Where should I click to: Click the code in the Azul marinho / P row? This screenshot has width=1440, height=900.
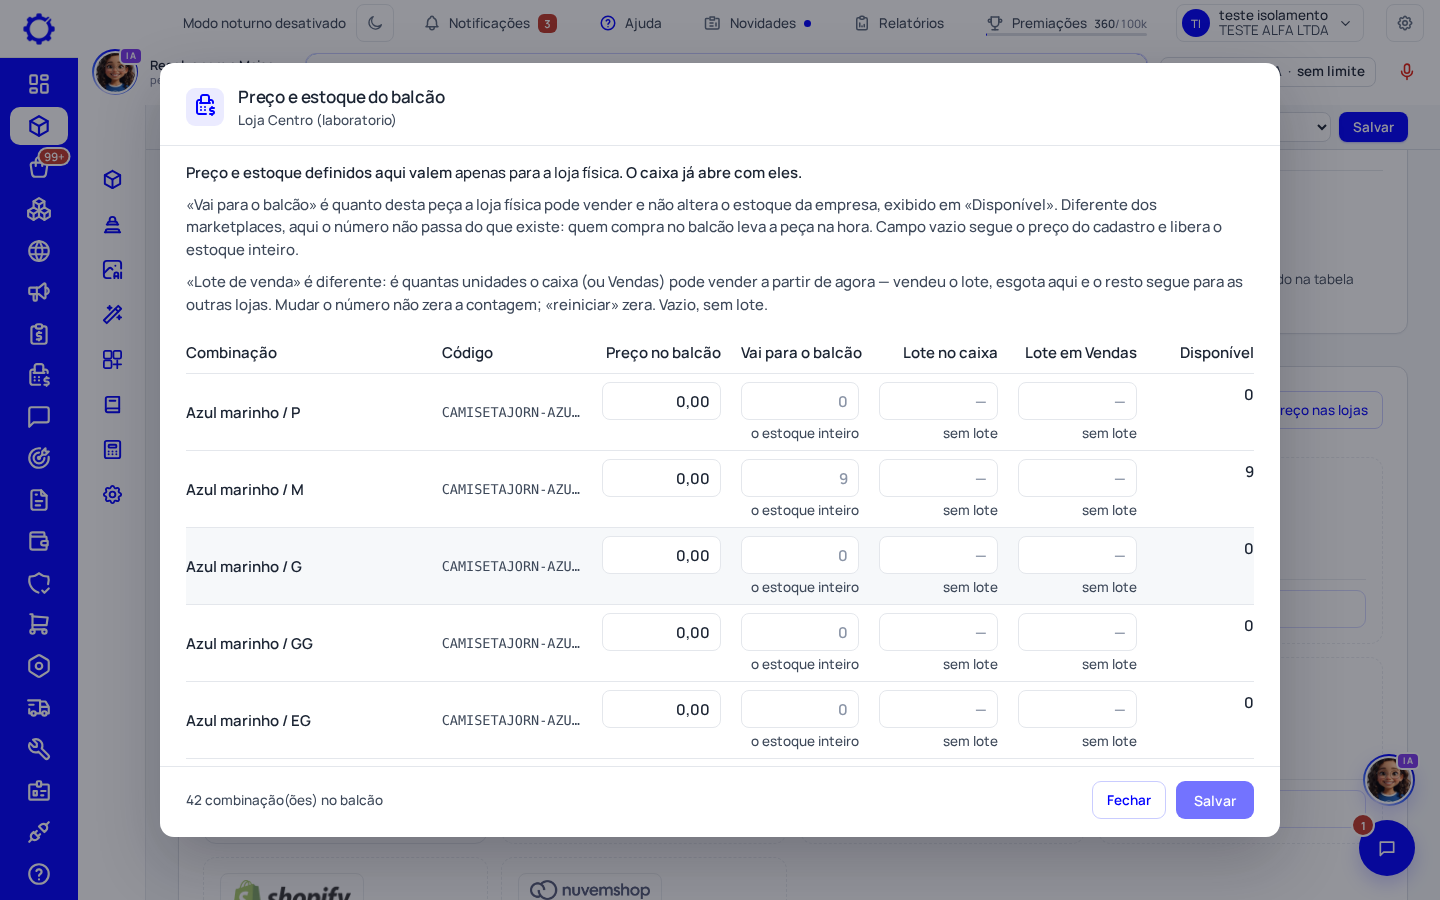click(511, 412)
